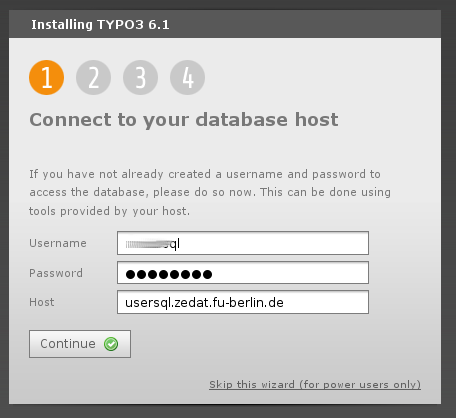Image resolution: width=456 pixels, height=418 pixels.
Task: Click the Username field label
Action: click(58, 243)
